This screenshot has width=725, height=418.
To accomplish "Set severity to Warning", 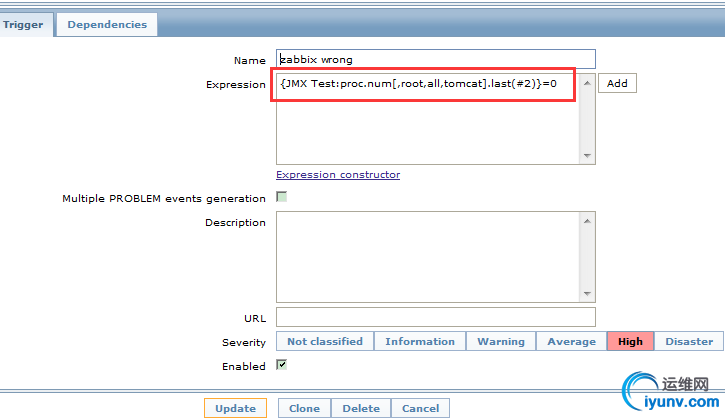I will point(501,341).
